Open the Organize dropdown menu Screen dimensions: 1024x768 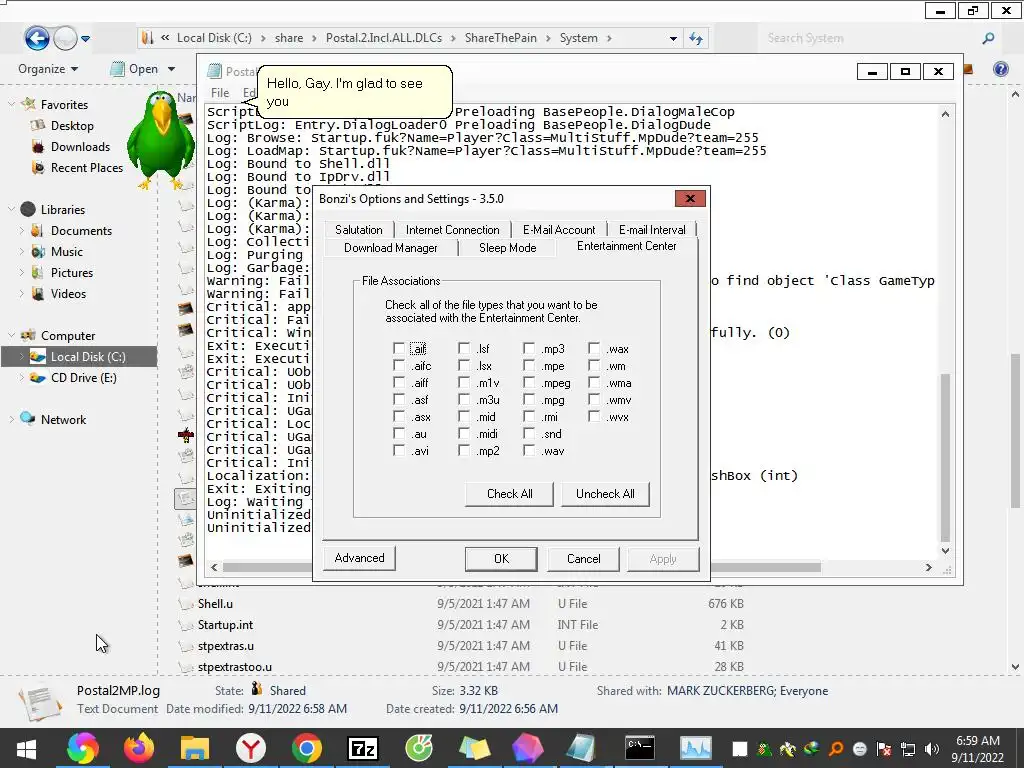tap(48, 69)
